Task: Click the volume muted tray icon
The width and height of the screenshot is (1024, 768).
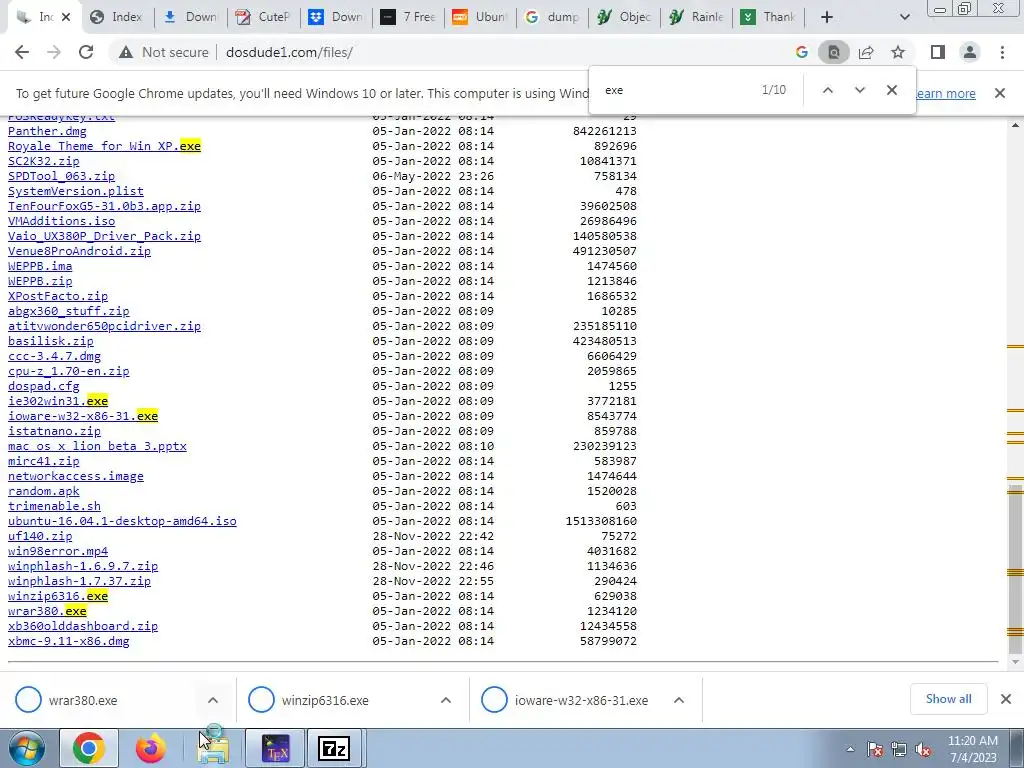Action: point(923,750)
